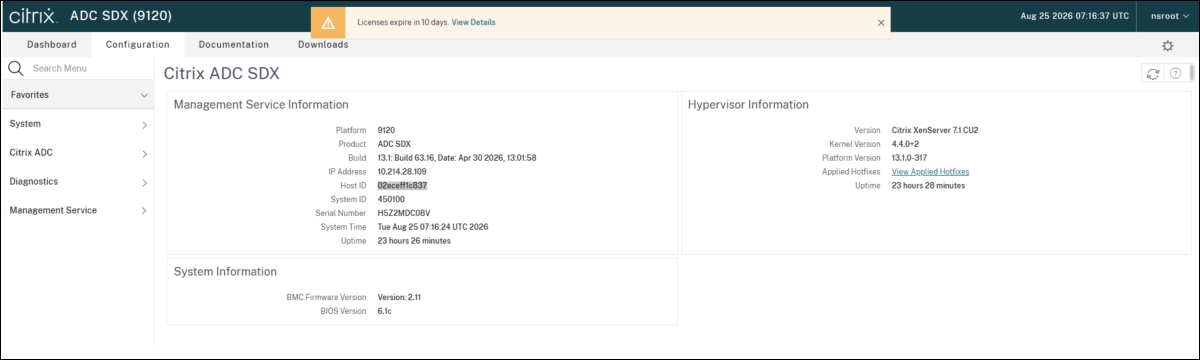The height and width of the screenshot is (360, 1200).
Task: Click the vertical scrollbar at page edge
Action: point(1193,72)
